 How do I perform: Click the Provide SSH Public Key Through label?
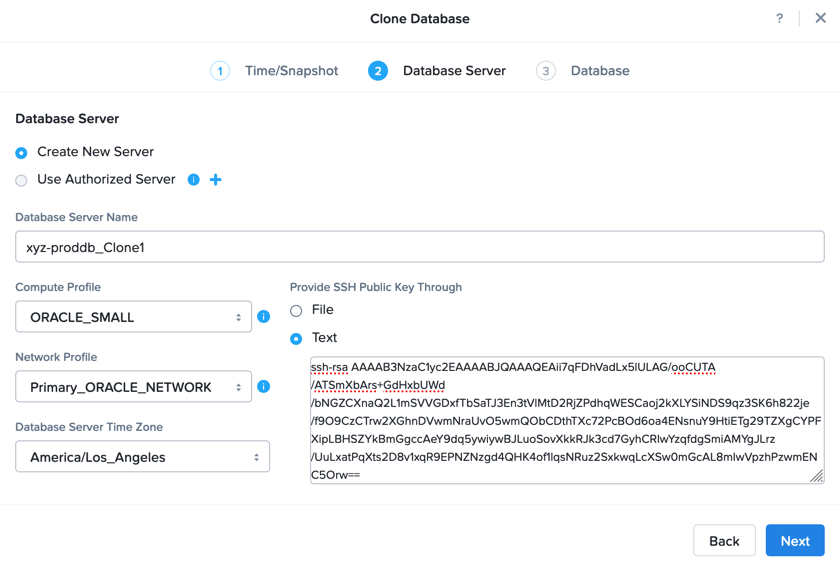click(x=376, y=287)
